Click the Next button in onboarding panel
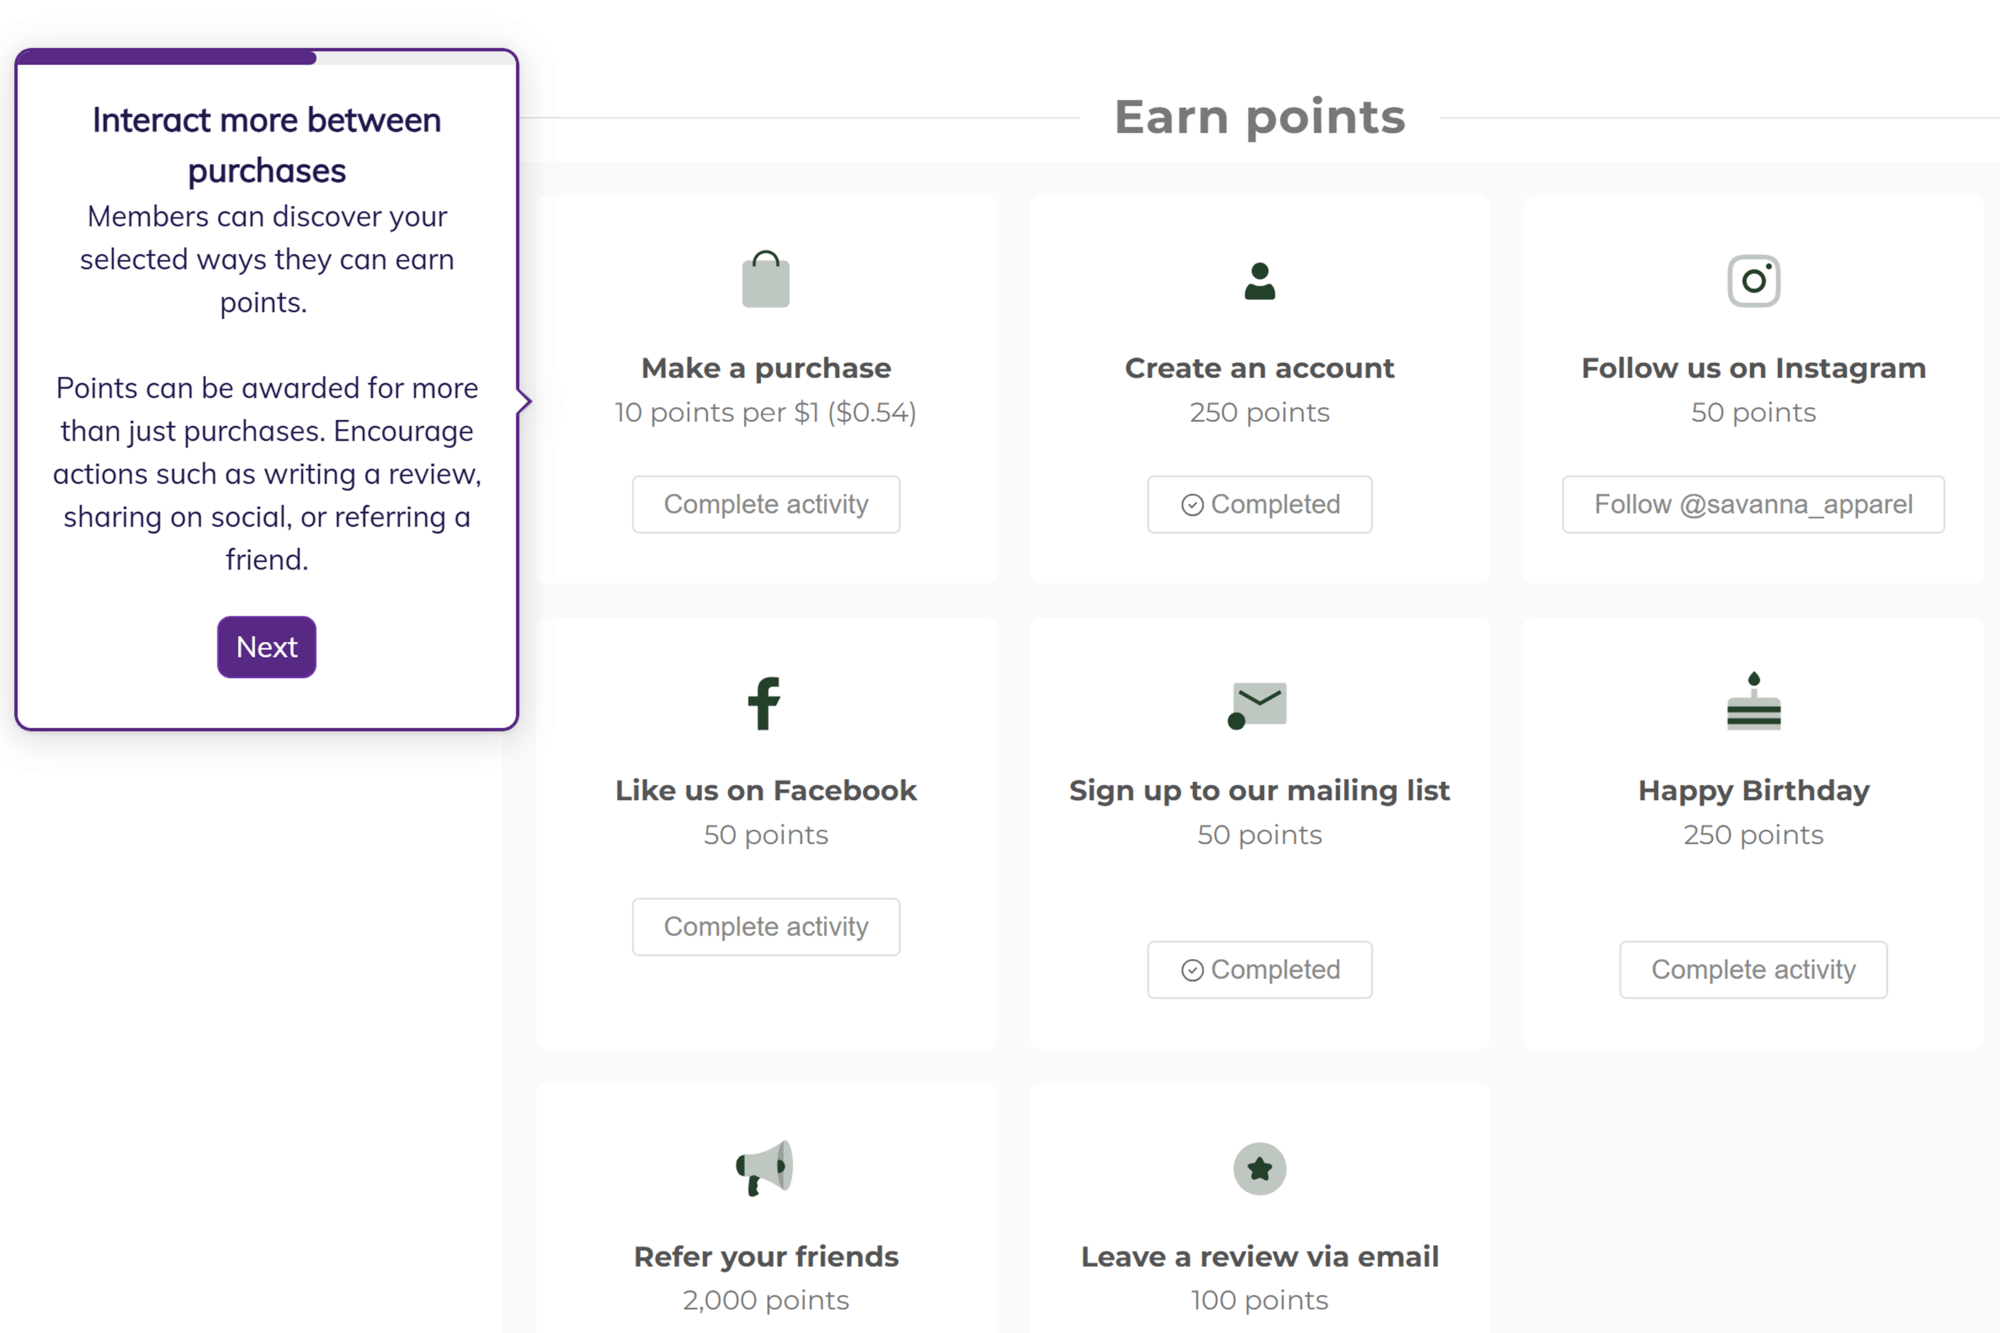Viewport: 2000px width, 1333px height. [268, 646]
